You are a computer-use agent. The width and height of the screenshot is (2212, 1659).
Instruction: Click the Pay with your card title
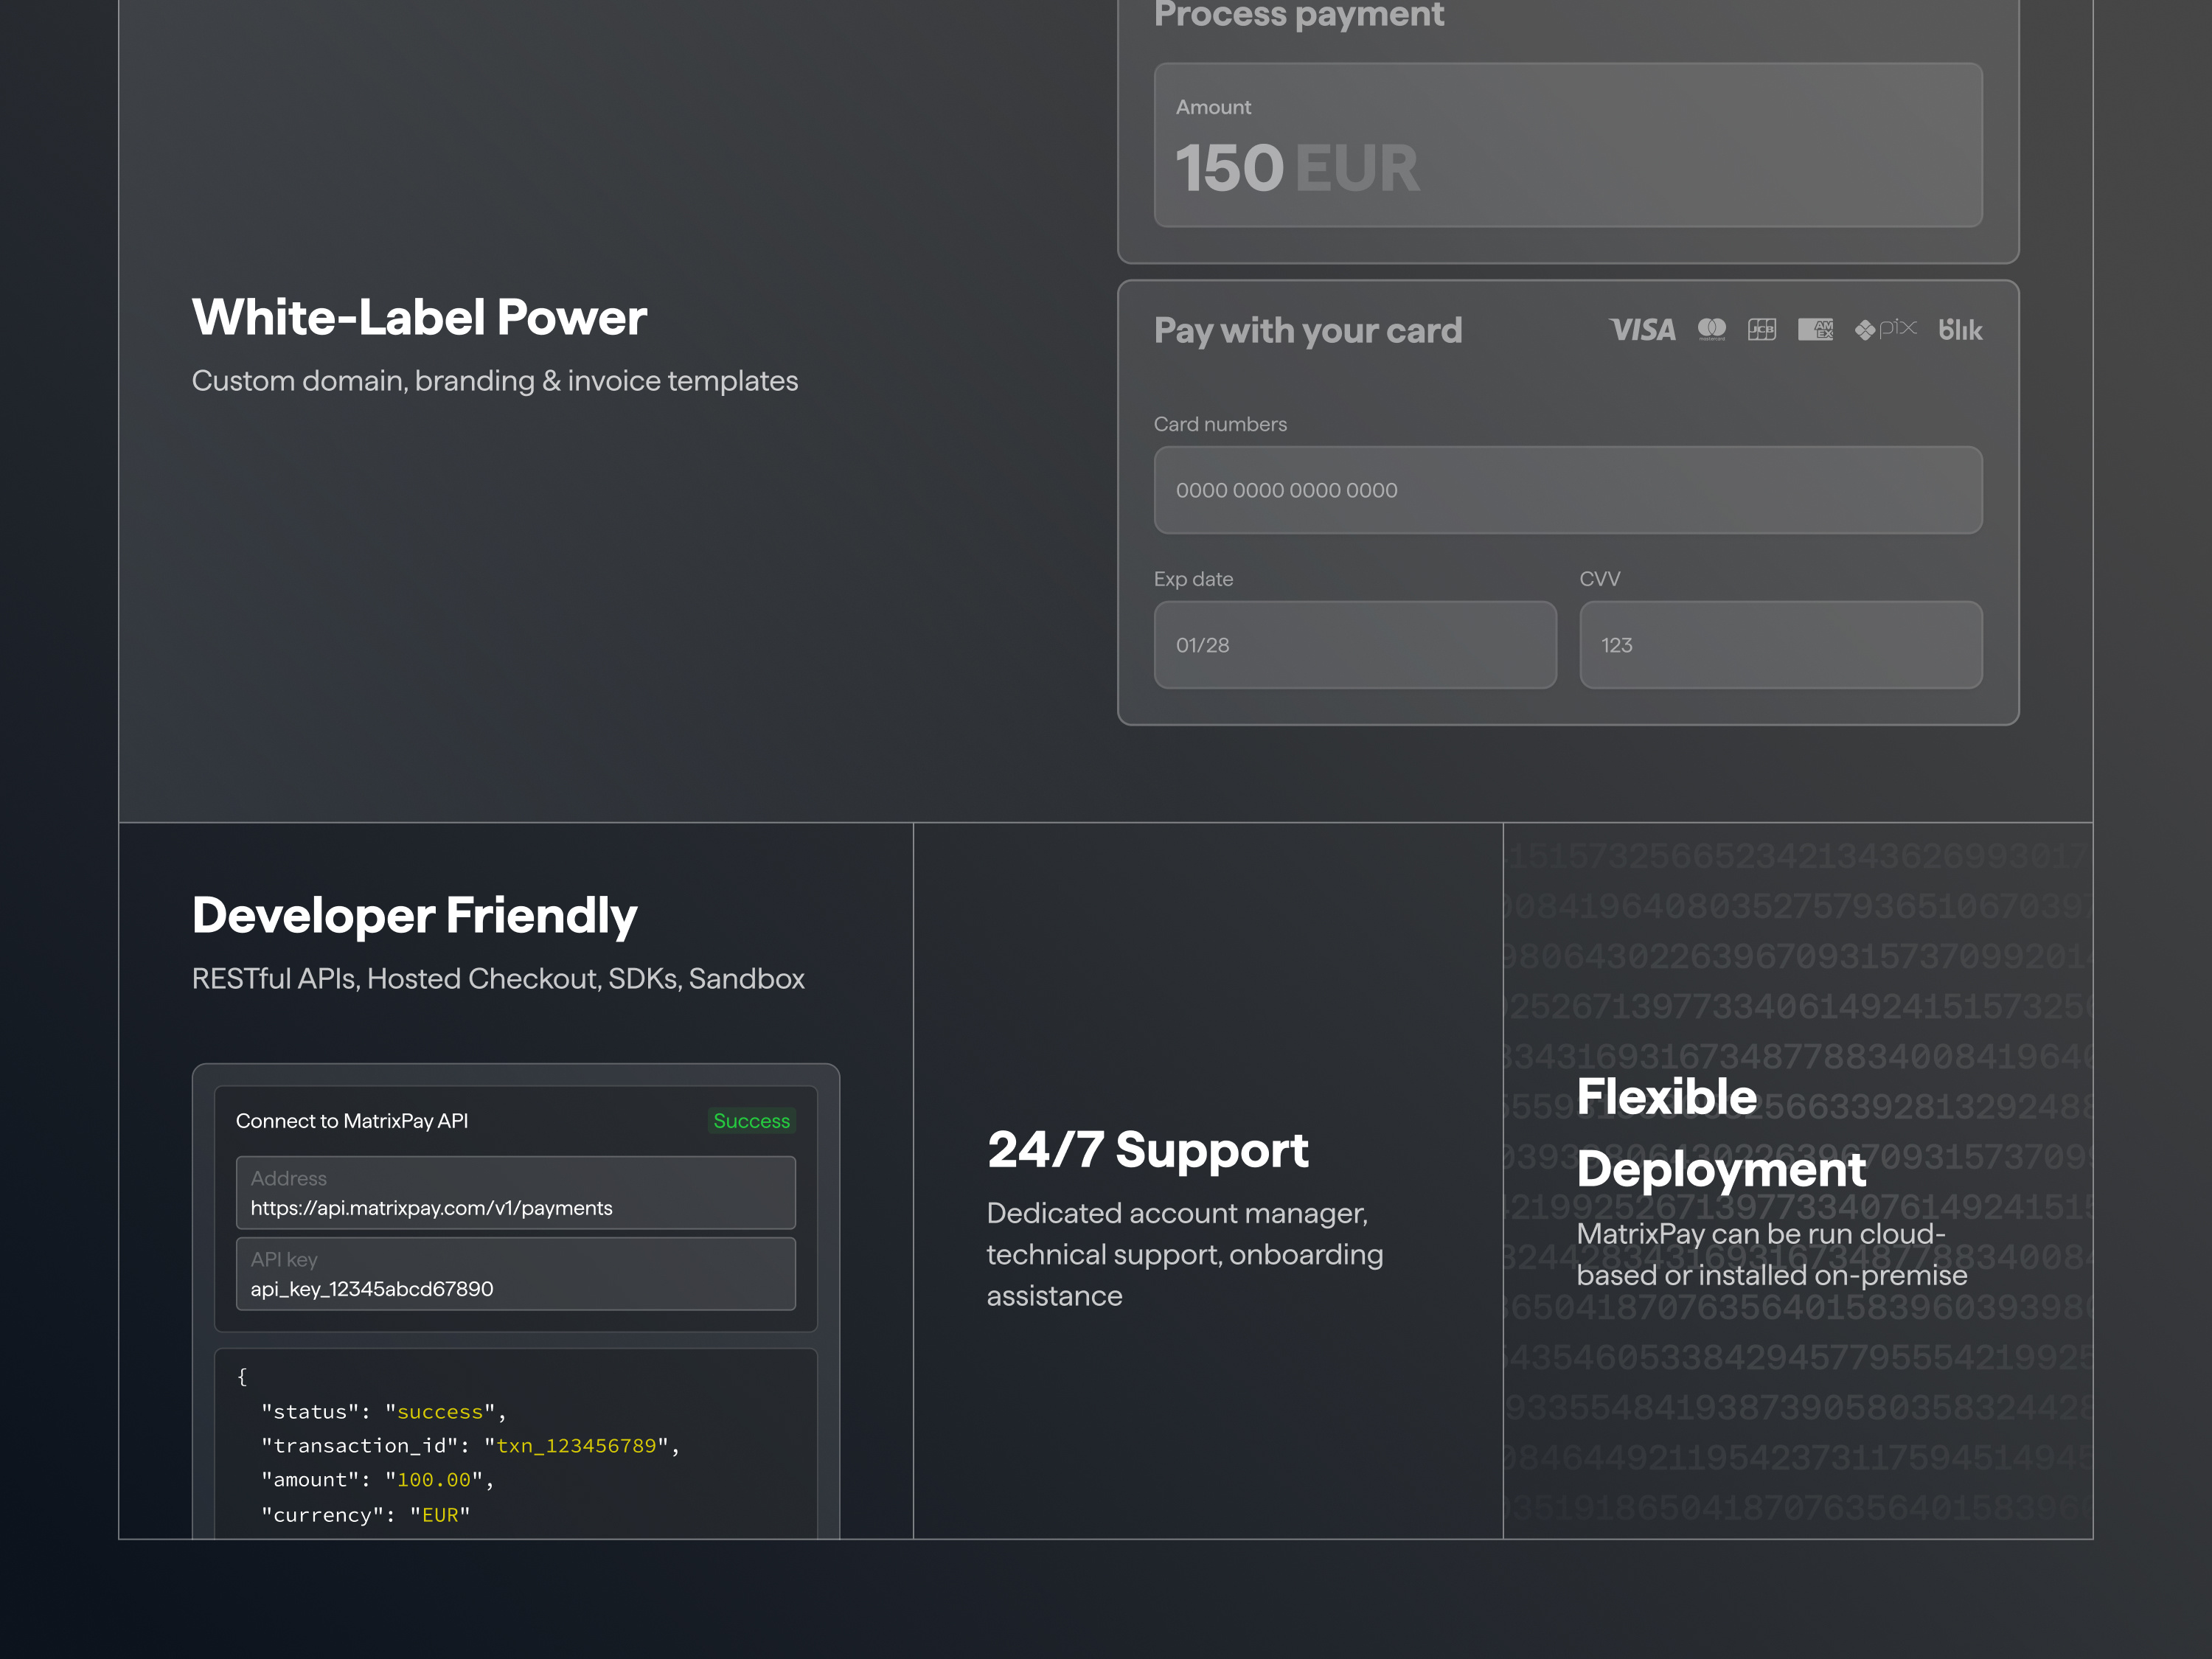1307,331
